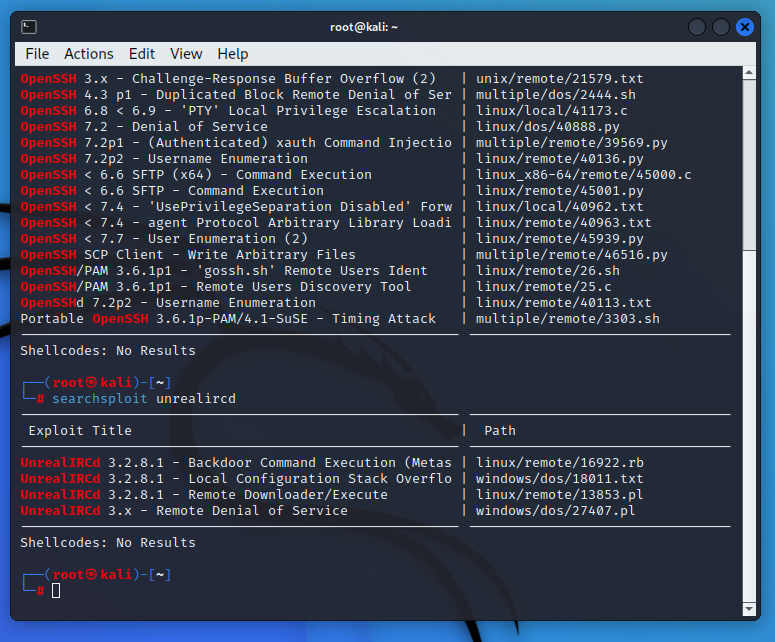Open the View menu

(186, 54)
